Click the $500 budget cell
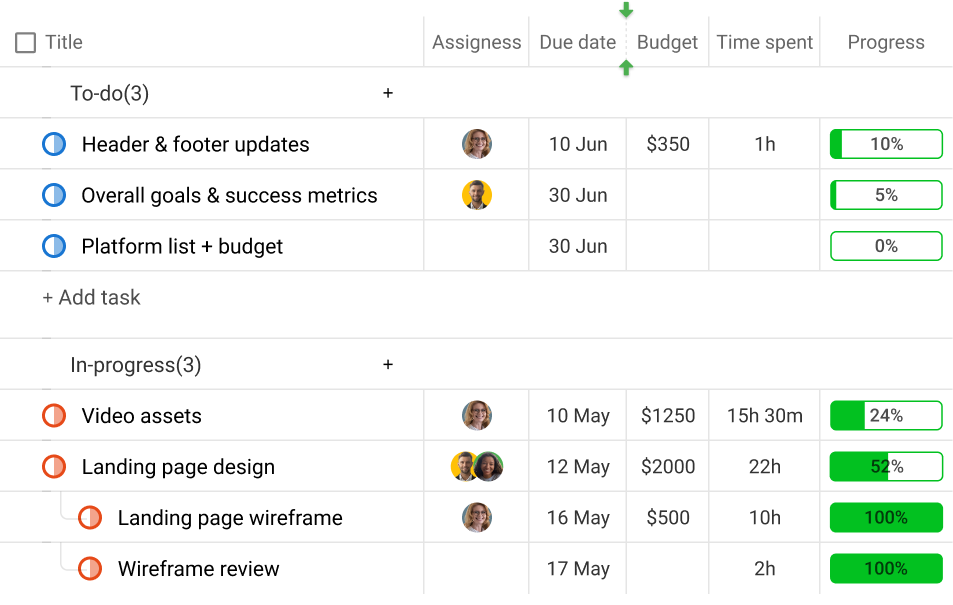Image resolution: width=953 pixels, height=605 pixels. click(x=668, y=517)
